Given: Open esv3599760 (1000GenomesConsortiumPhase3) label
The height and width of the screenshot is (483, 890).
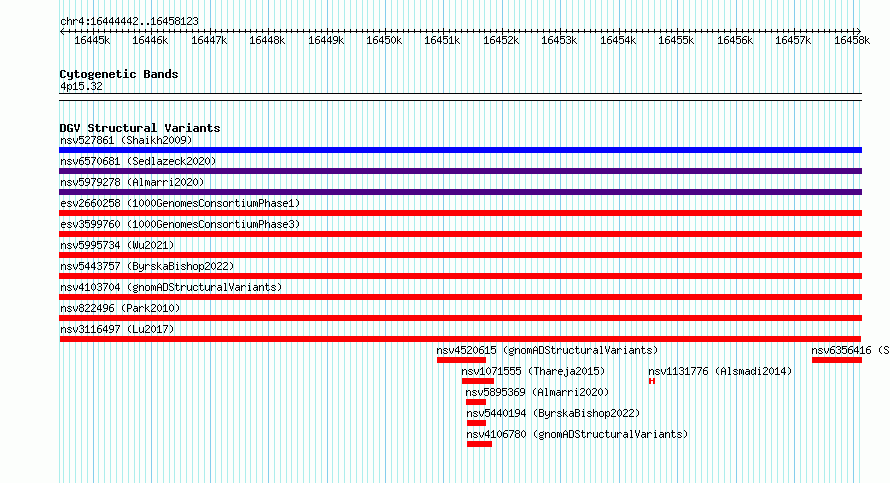Looking at the screenshot, I should pyautogui.click(x=180, y=224).
